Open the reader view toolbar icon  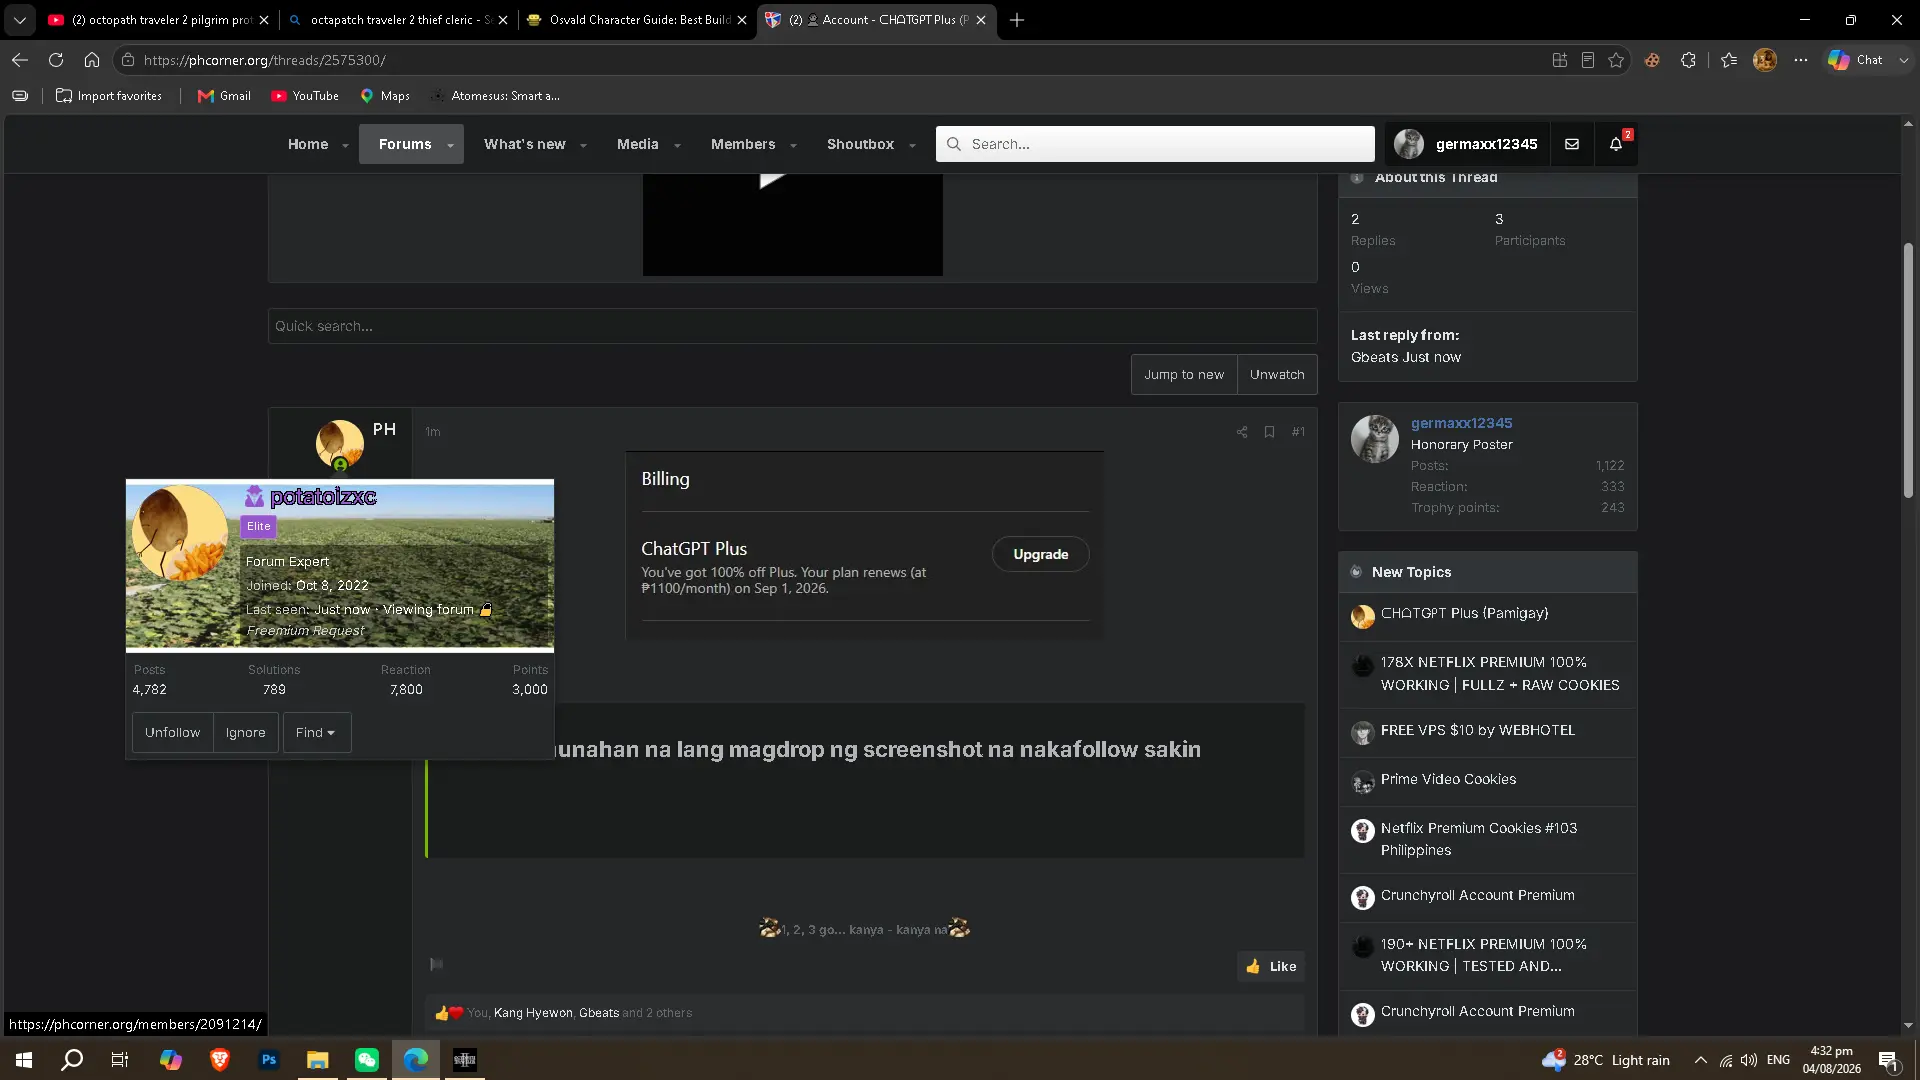[x=1588, y=60]
